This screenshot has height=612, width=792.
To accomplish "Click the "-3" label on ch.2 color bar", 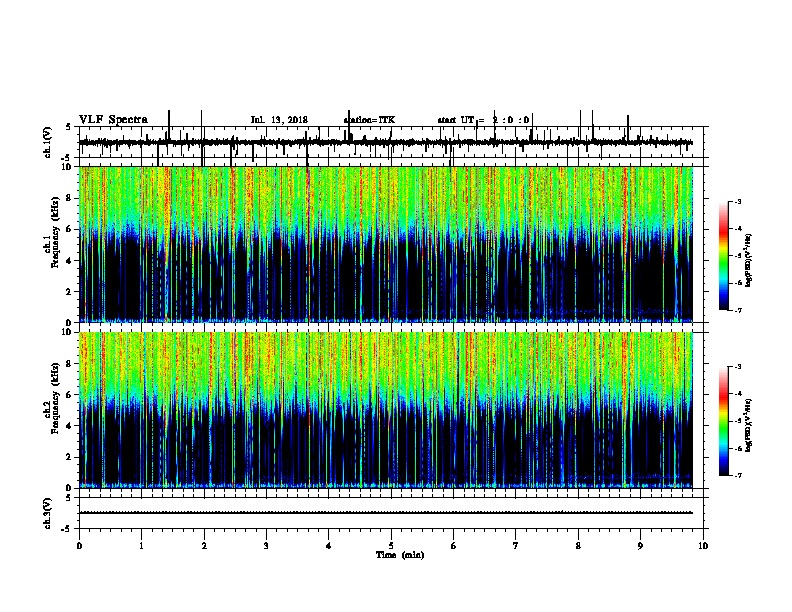I will pos(738,367).
